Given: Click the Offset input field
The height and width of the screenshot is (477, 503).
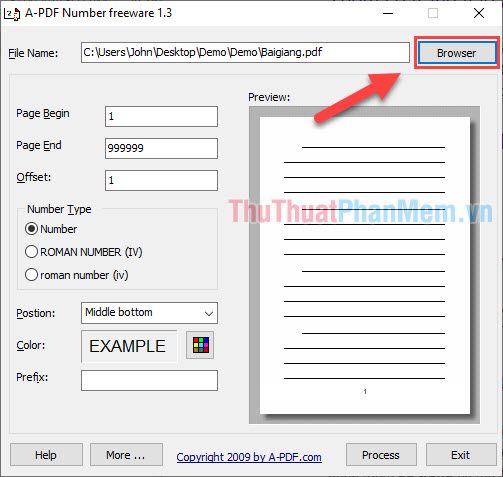Looking at the screenshot, I should coord(161,180).
